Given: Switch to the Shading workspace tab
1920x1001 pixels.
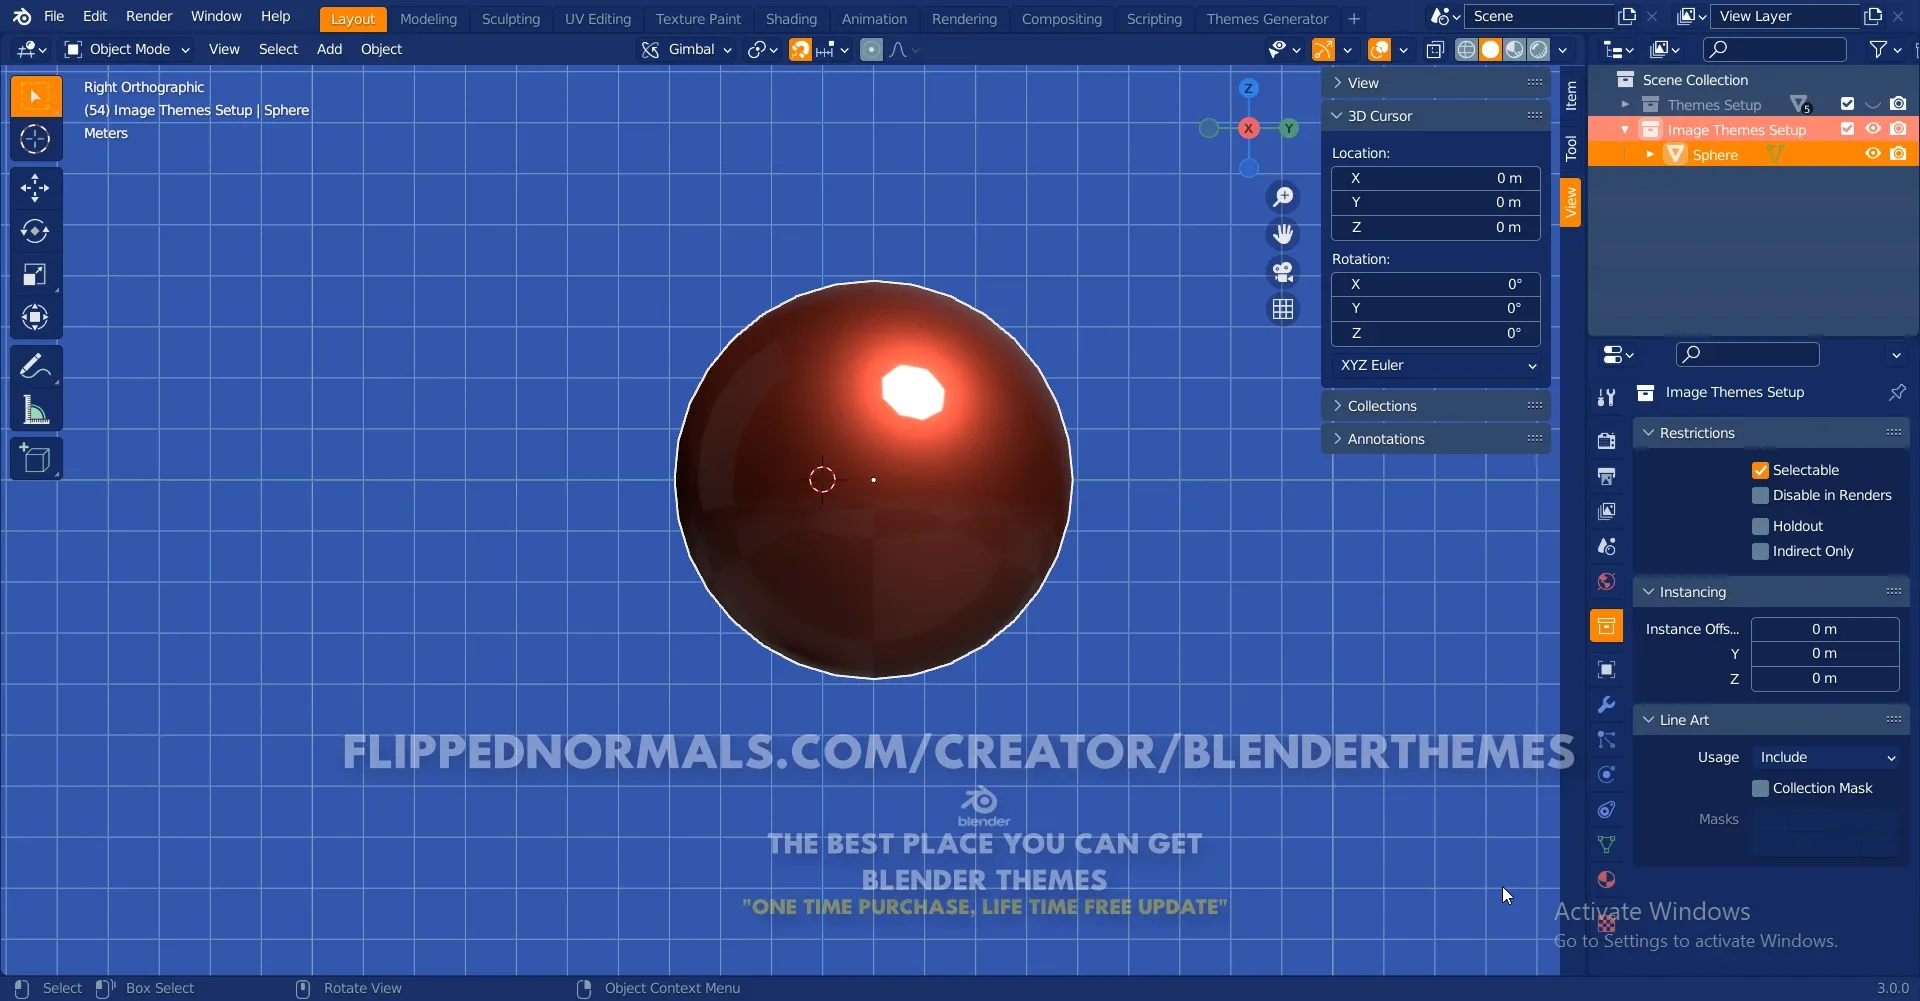Looking at the screenshot, I should tap(792, 18).
